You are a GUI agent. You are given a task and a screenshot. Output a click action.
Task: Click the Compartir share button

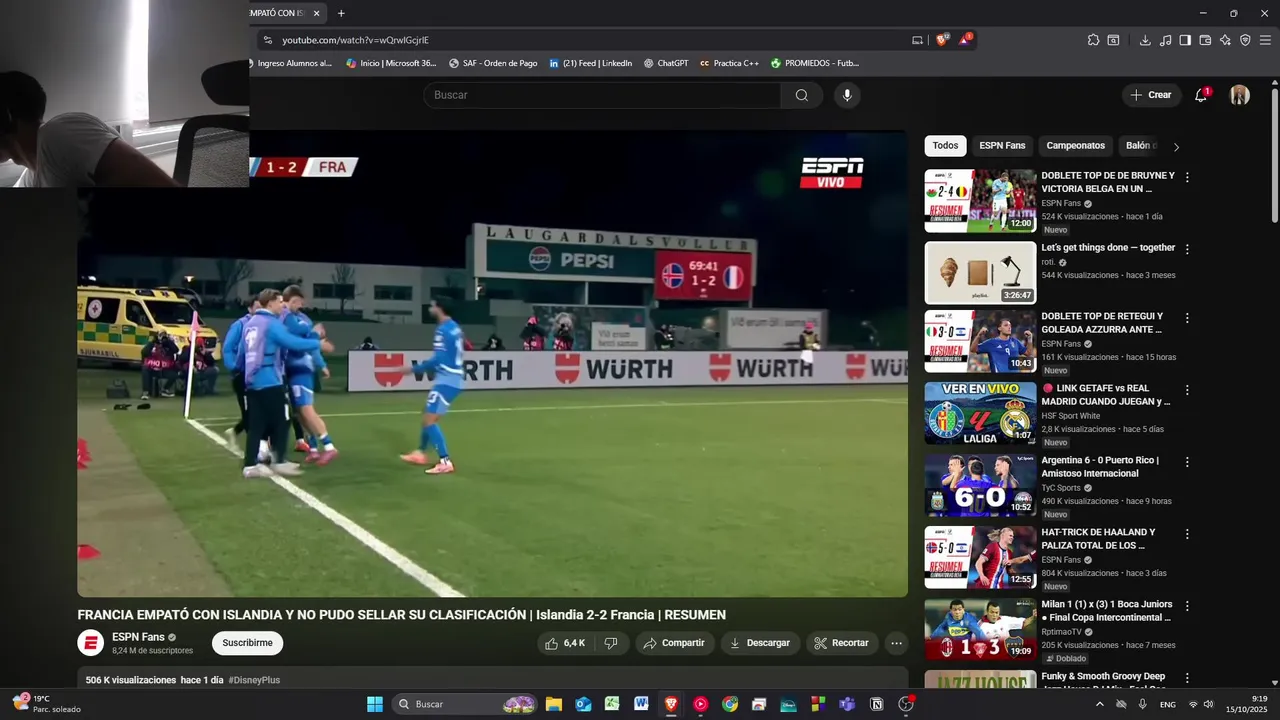pyautogui.click(x=674, y=643)
